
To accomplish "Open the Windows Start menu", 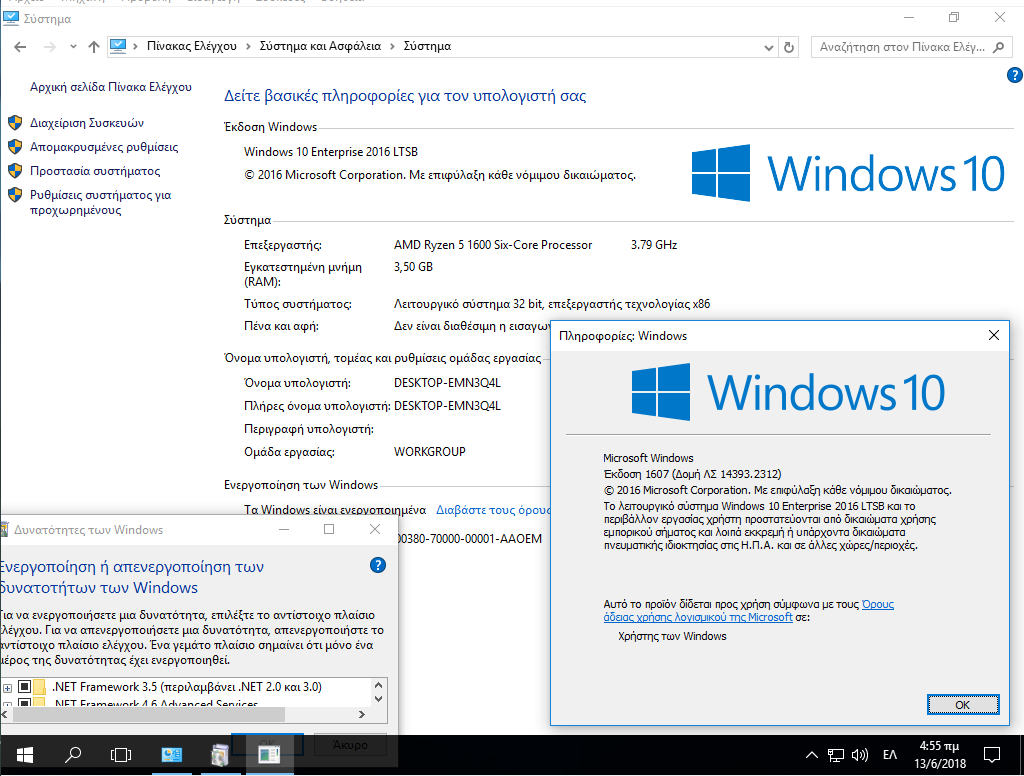I will coord(24,756).
